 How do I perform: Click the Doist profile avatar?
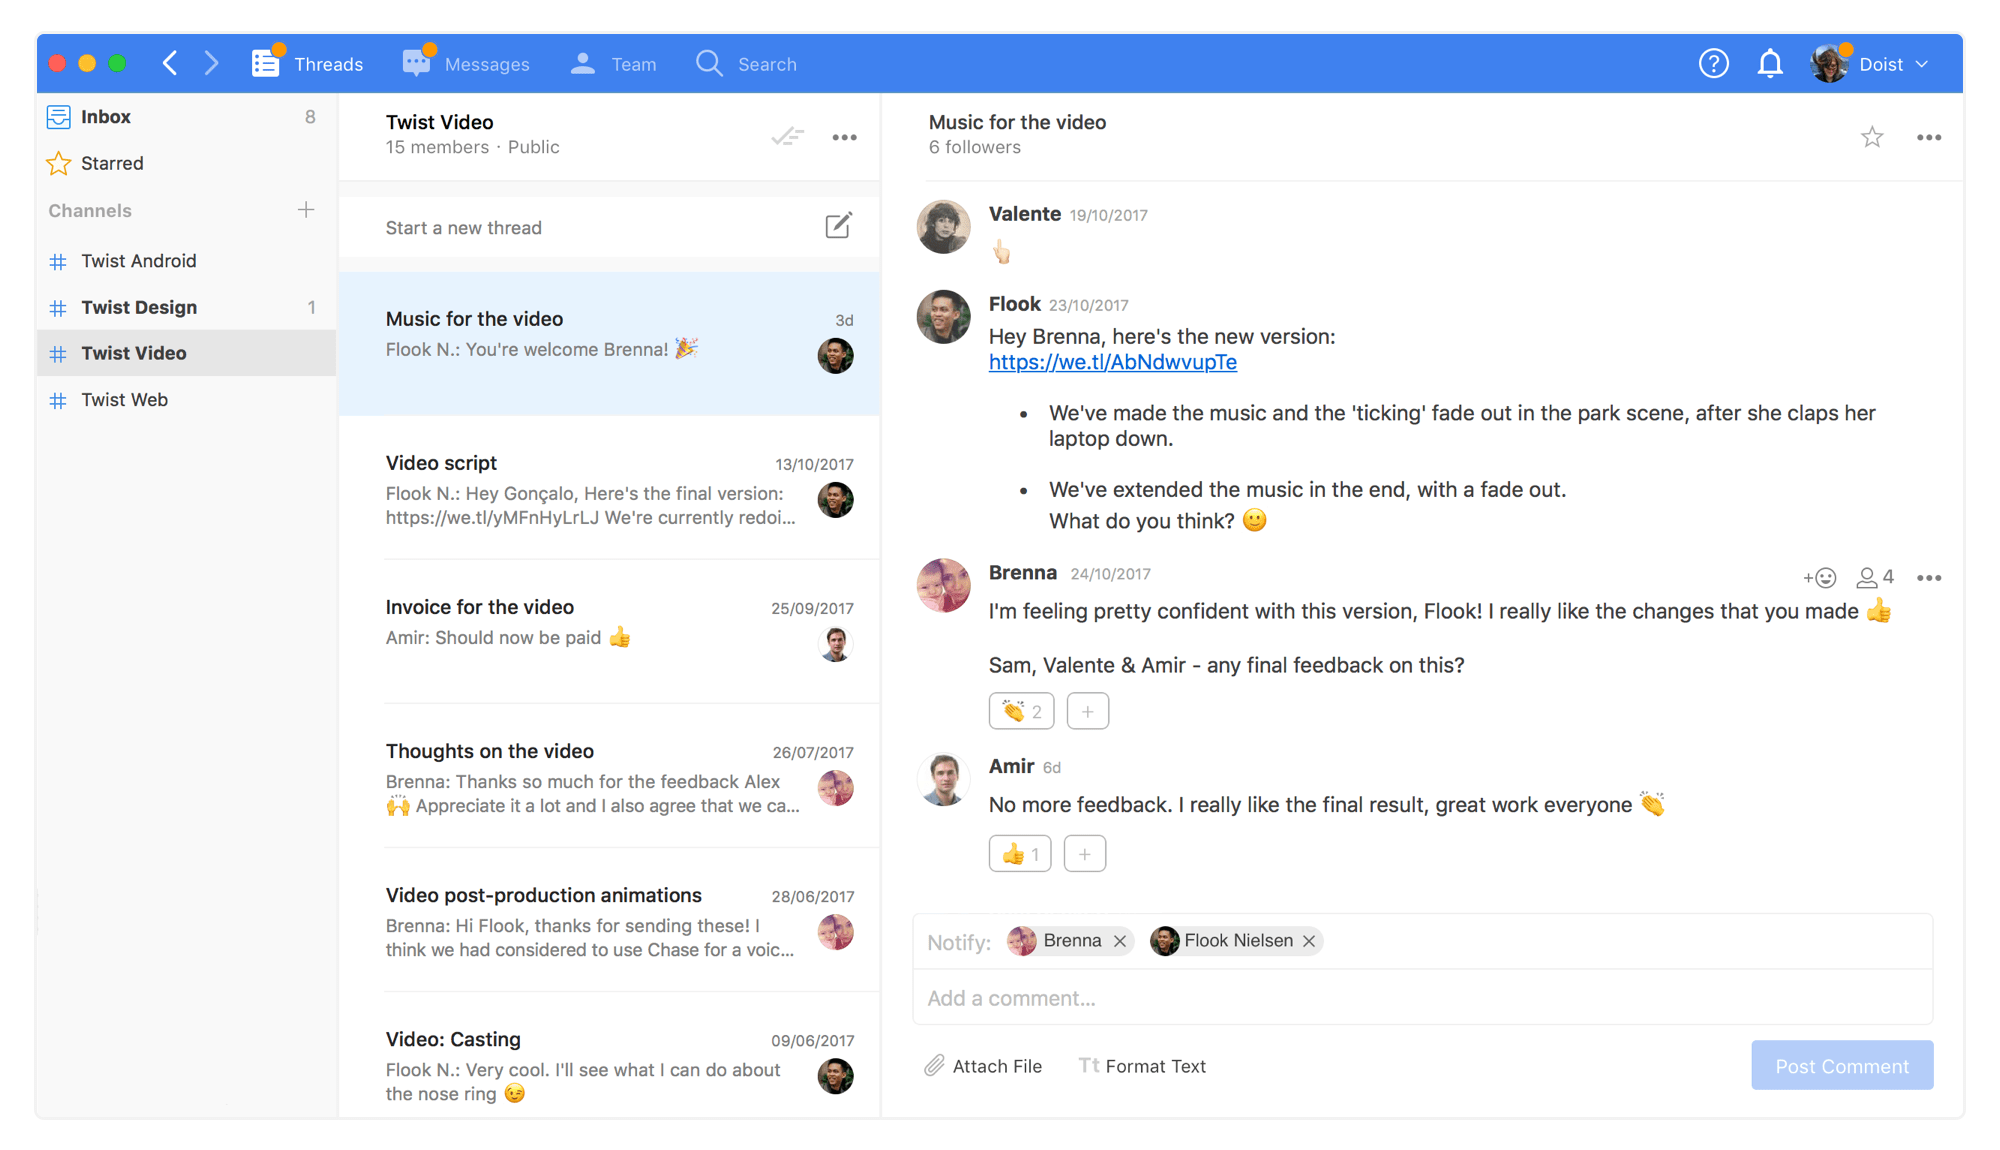coord(1830,64)
